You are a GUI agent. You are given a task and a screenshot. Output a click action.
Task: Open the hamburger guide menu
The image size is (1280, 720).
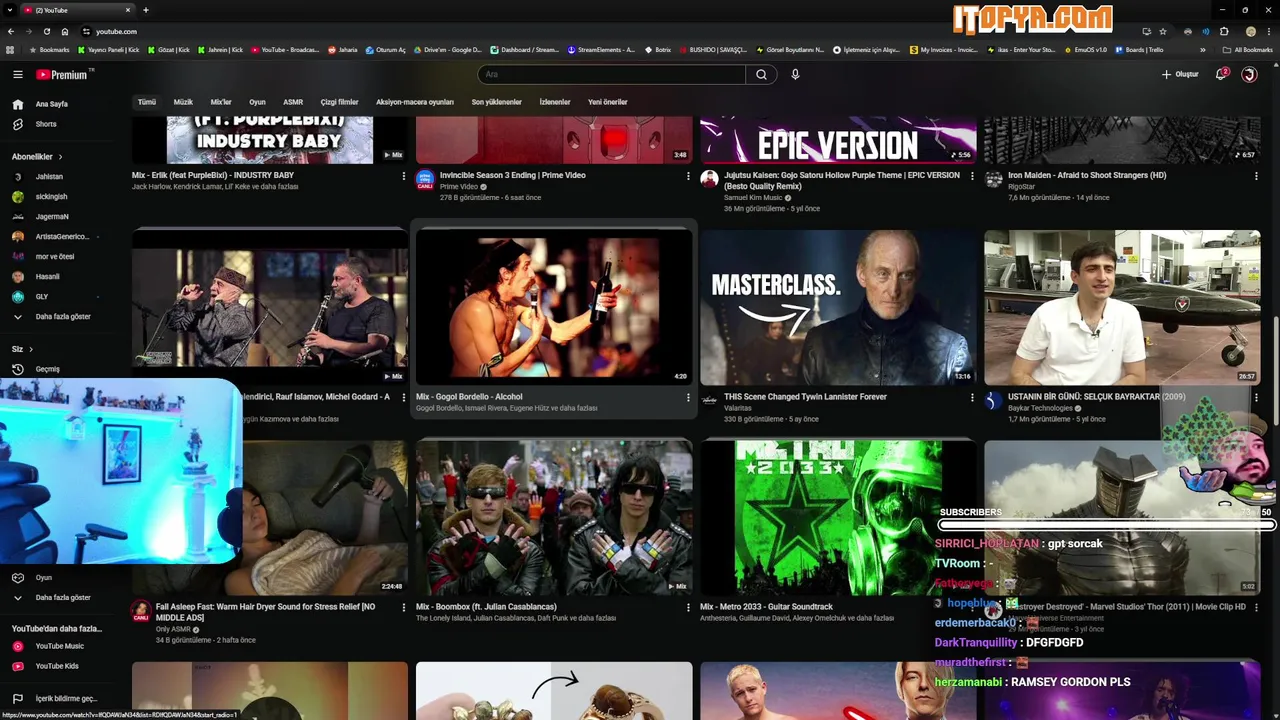click(17, 74)
